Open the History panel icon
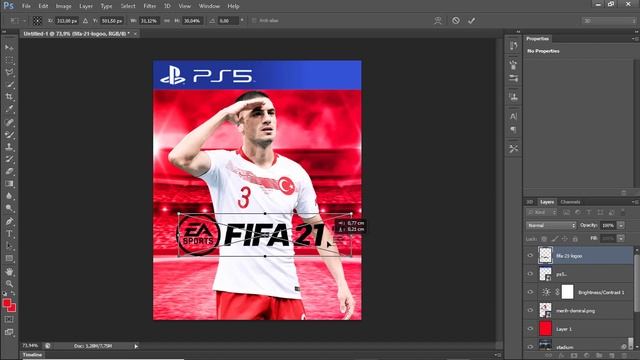The image size is (640, 360). [x=513, y=45]
